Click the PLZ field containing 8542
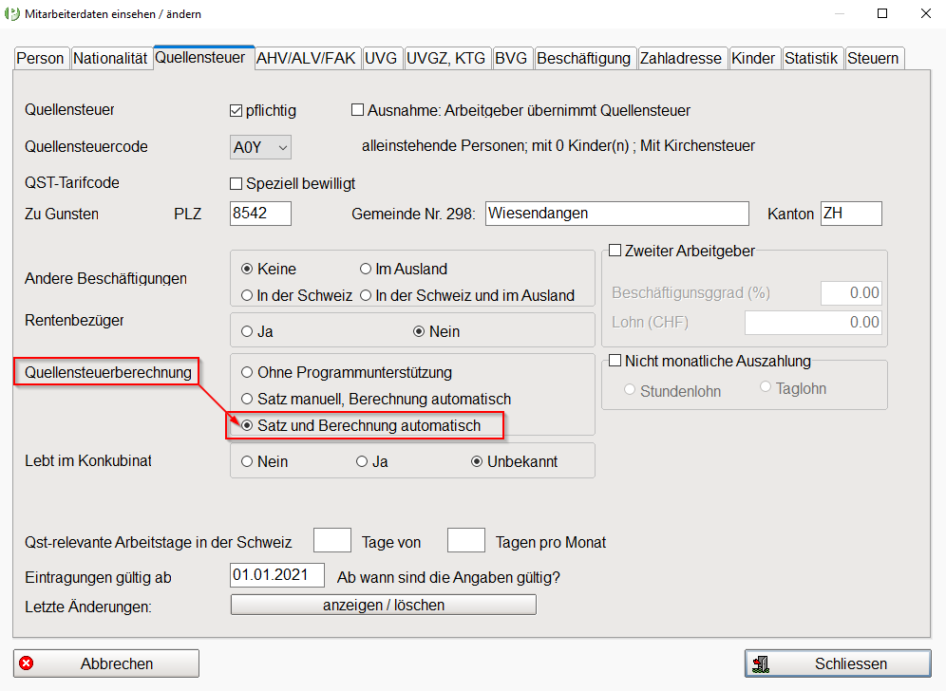Image resolution: width=946 pixels, height=691 pixels. pos(261,214)
